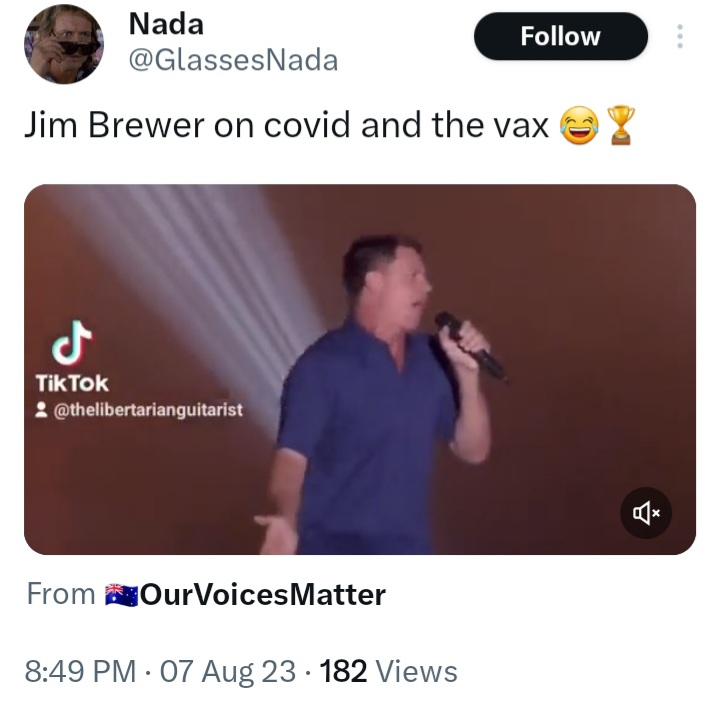Click the TikTok note logo in video

tap(72, 343)
